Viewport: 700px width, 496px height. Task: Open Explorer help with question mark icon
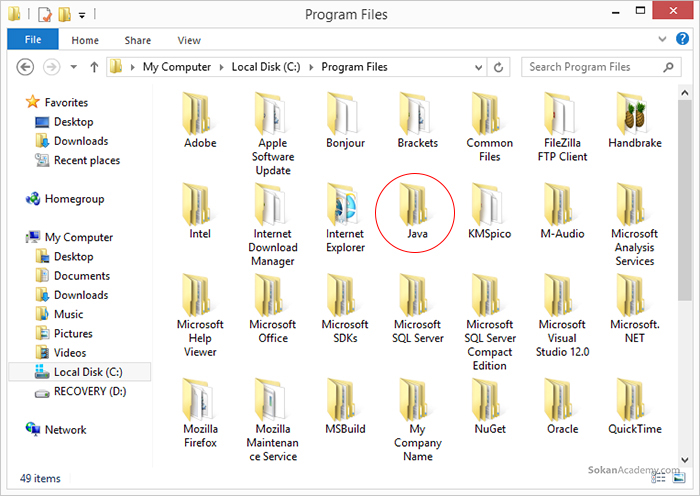point(682,39)
